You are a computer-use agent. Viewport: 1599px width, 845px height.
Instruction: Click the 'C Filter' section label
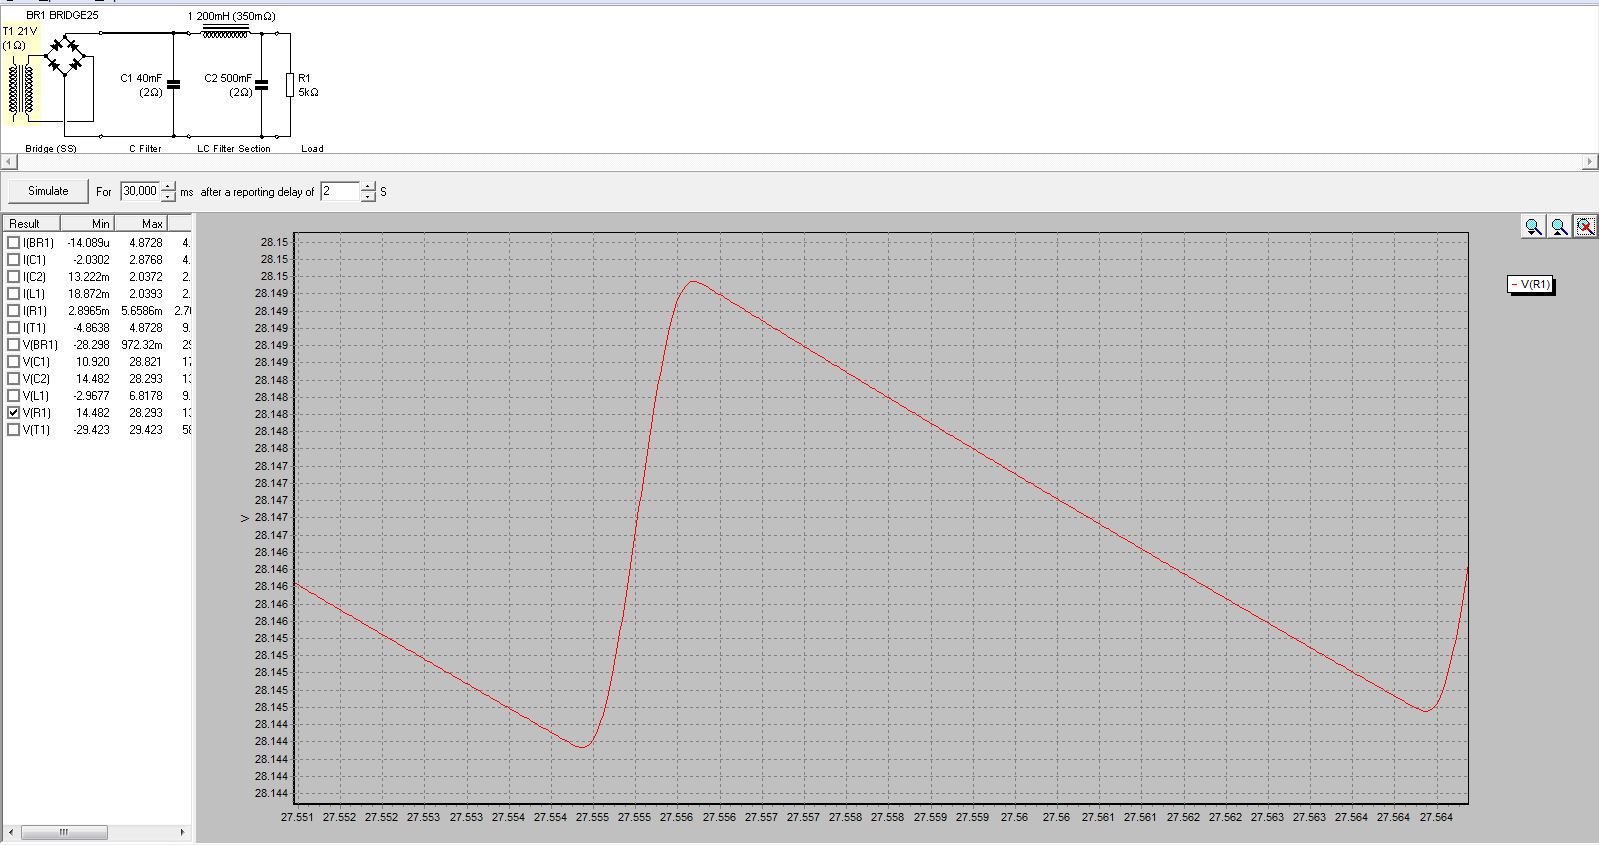(145, 148)
